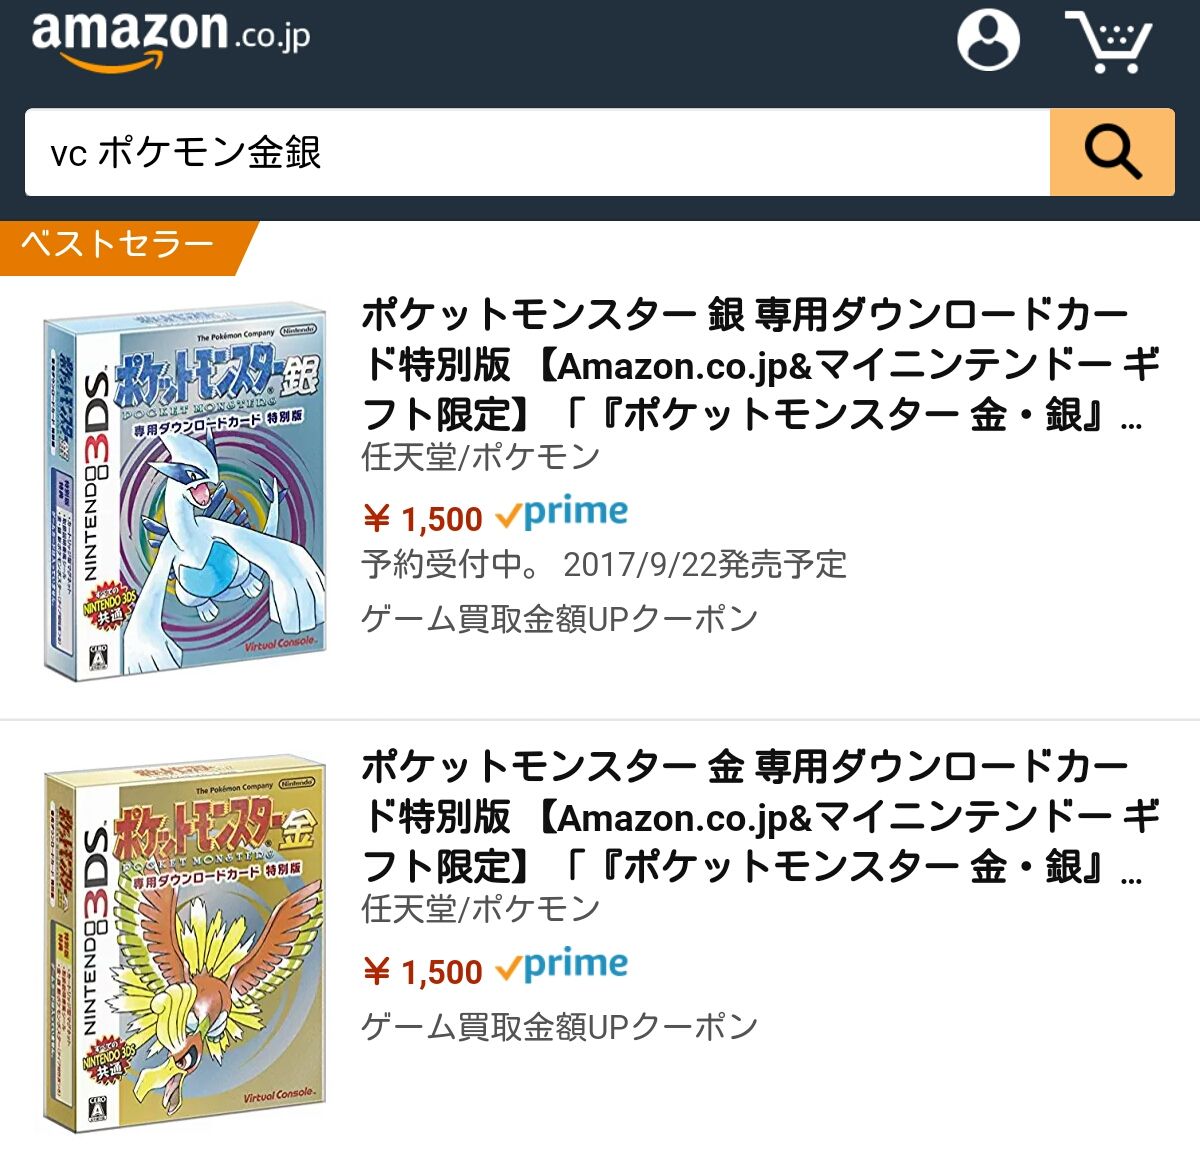Open the shopping cart icon
The width and height of the screenshot is (1200, 1161).
(x=1109, y=41)
